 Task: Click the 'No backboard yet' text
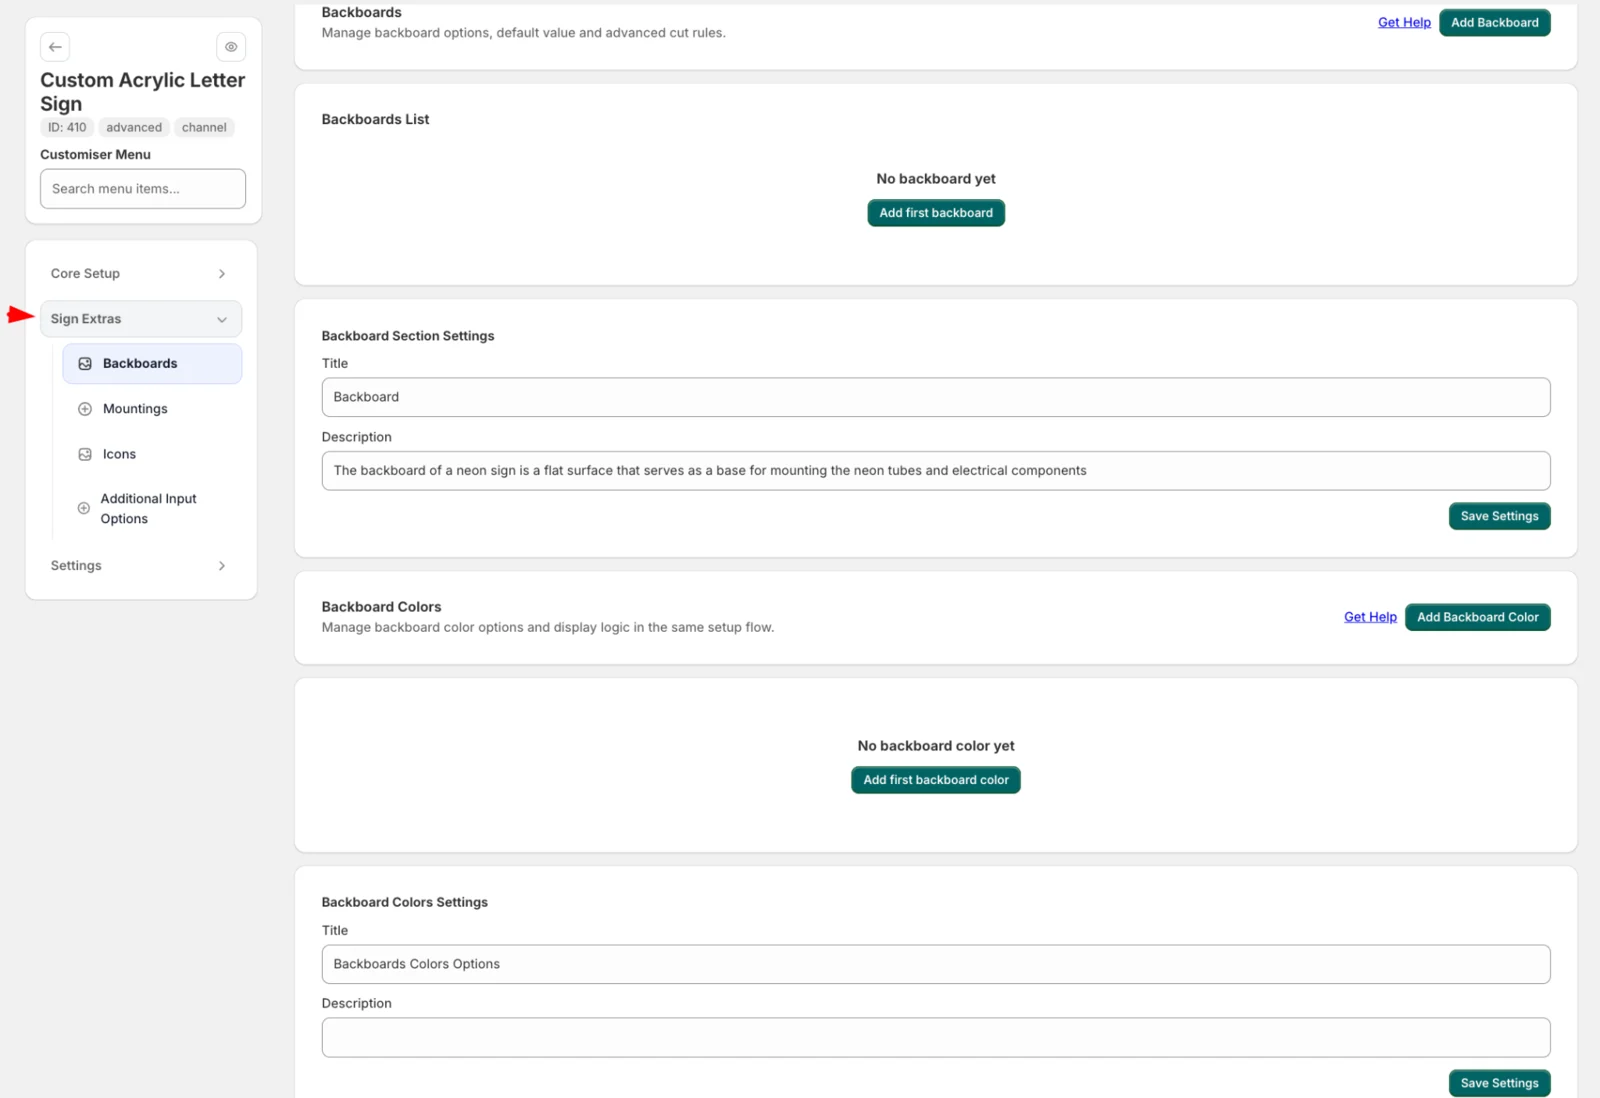coord(936,179)
